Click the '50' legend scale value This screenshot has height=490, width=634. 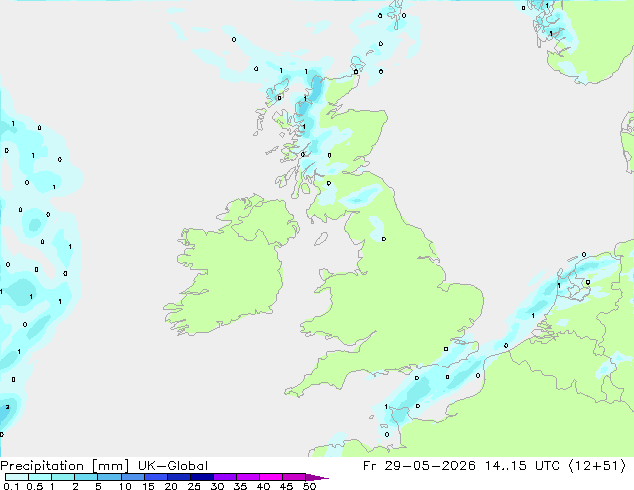point(310,486)
